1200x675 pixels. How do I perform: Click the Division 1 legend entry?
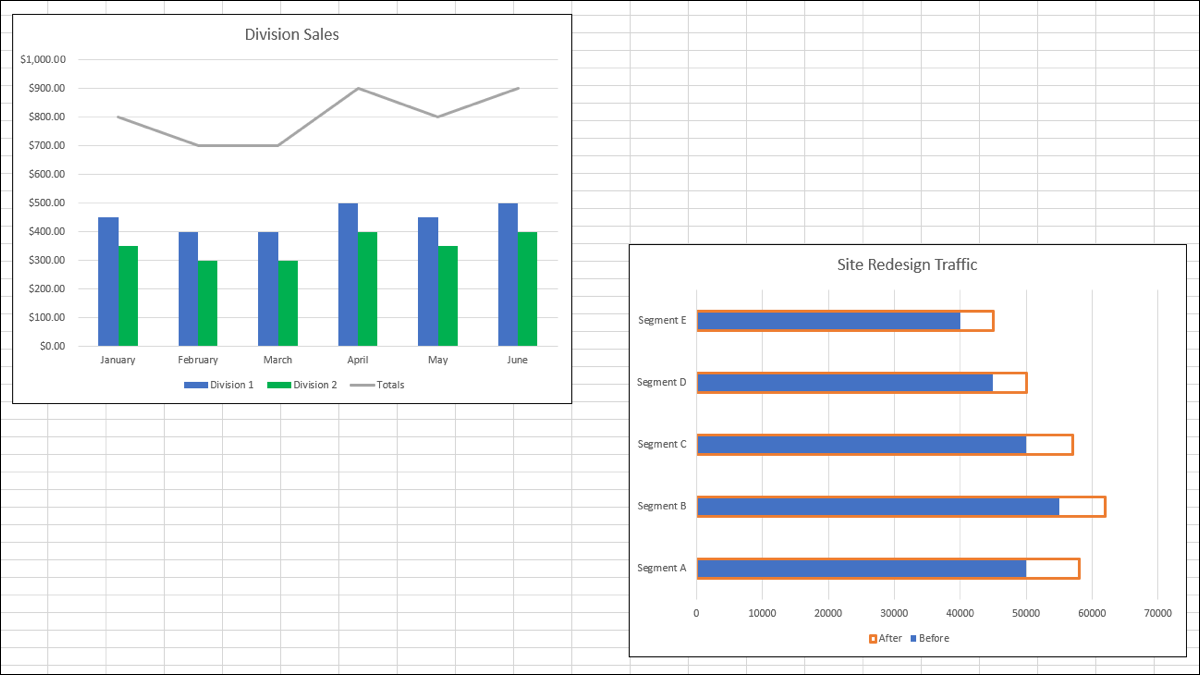(218, 384)
